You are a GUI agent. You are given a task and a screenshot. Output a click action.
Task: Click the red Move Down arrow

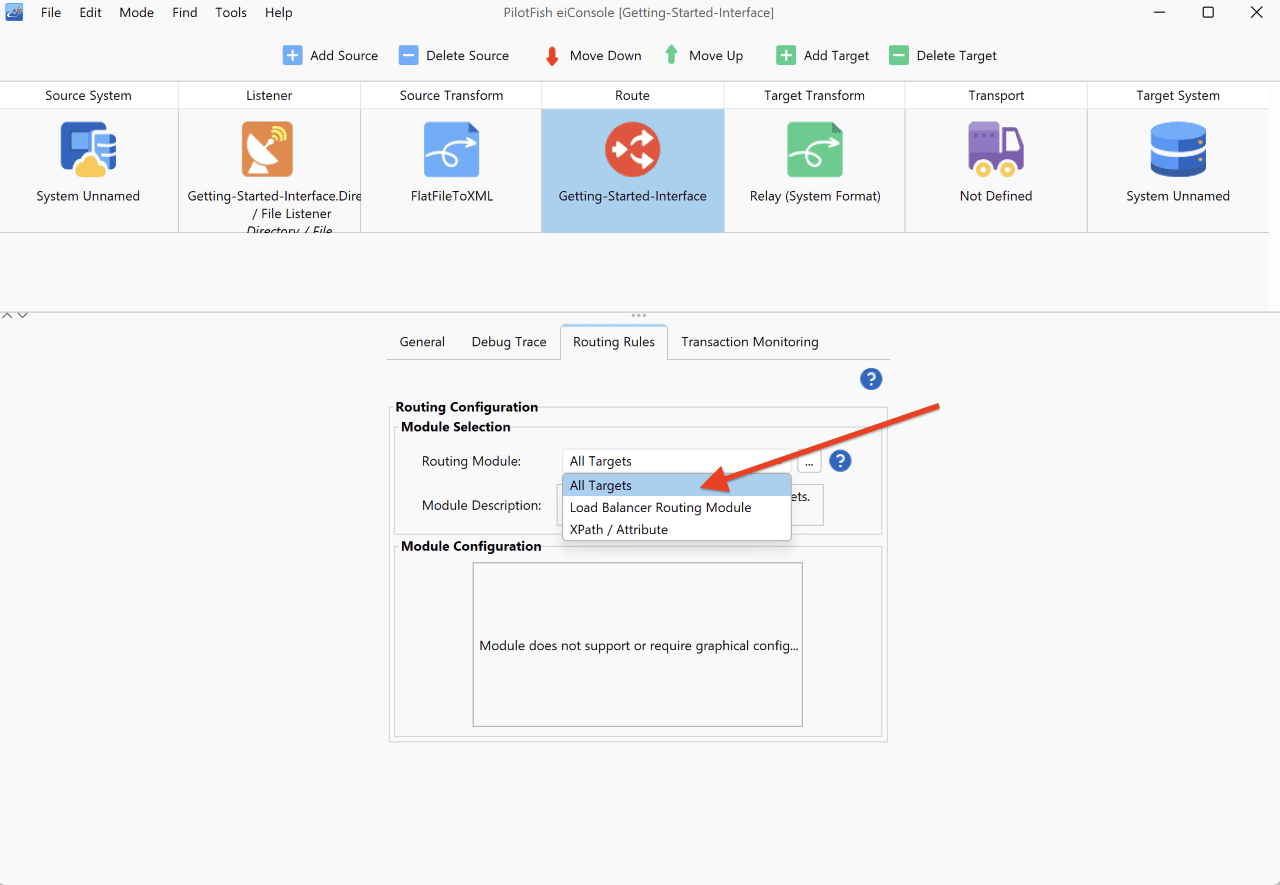[552, 56]
